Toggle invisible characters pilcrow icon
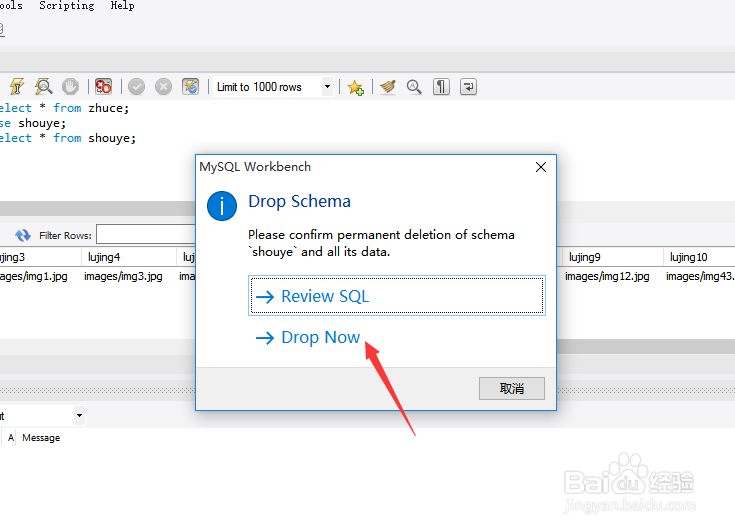This screenshot has width=735, height=531. (x=441, y=87)
